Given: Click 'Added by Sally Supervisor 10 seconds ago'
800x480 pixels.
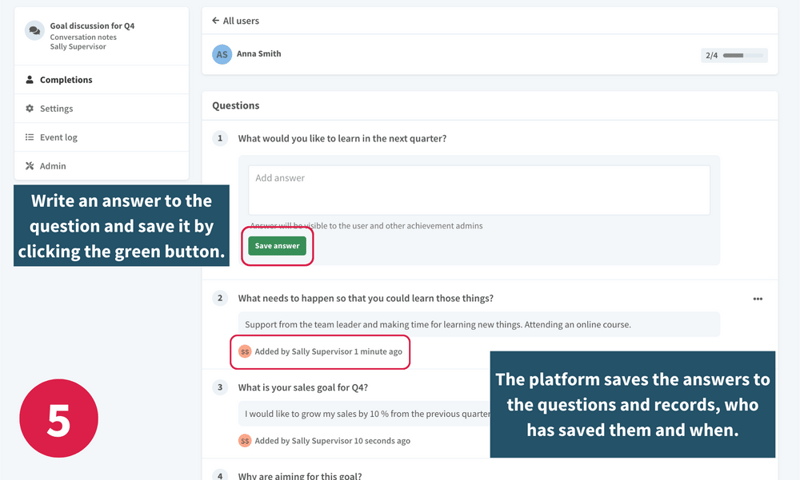Looking at the screenshot, I should [333, 441].
